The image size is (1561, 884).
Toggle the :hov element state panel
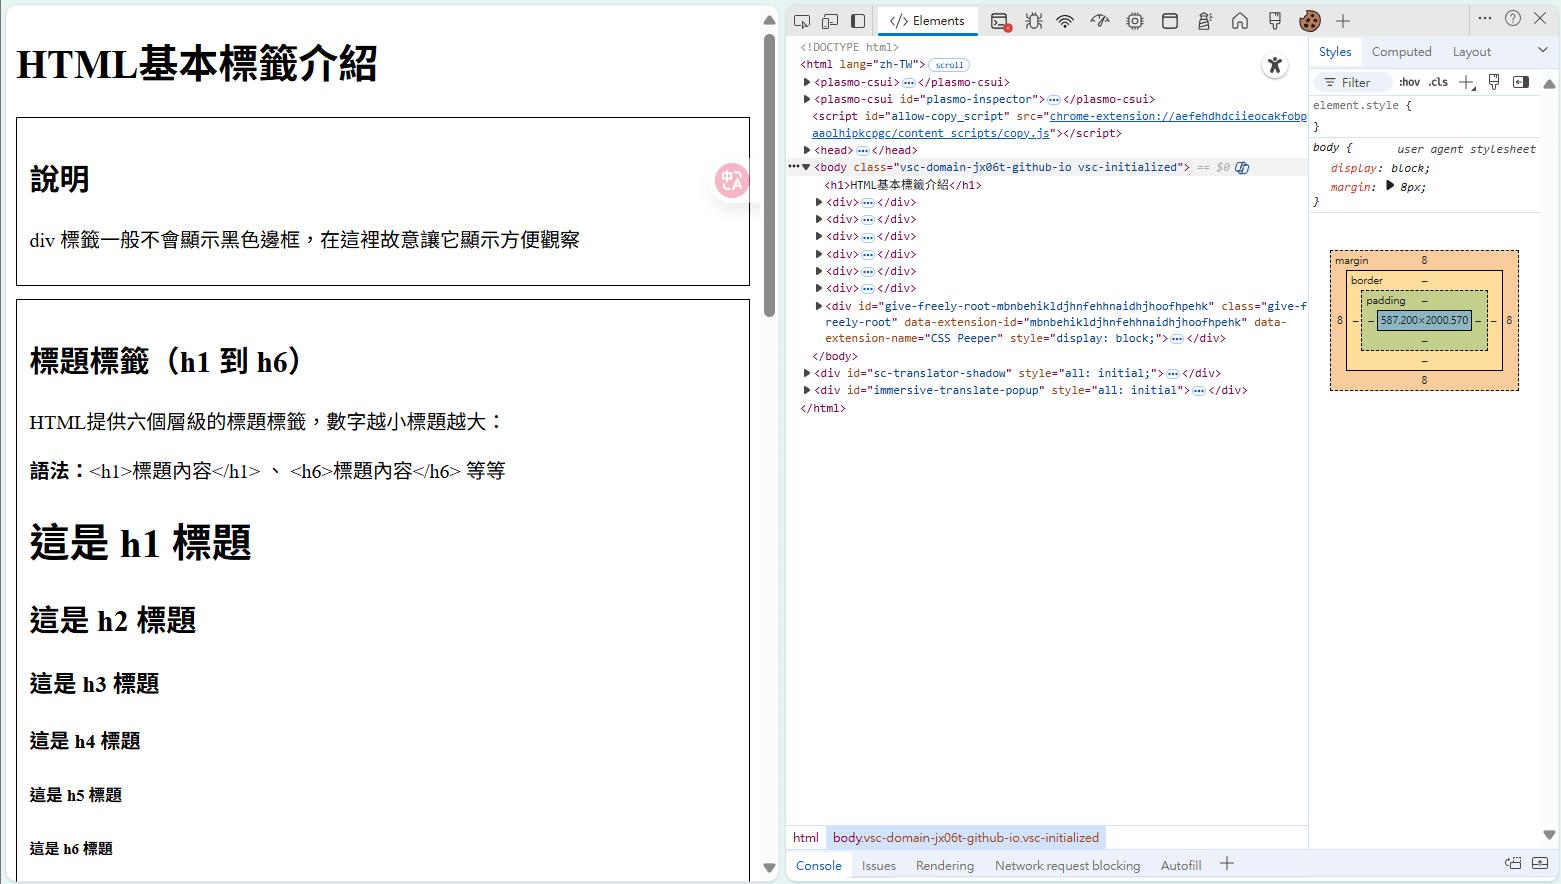1409,83
